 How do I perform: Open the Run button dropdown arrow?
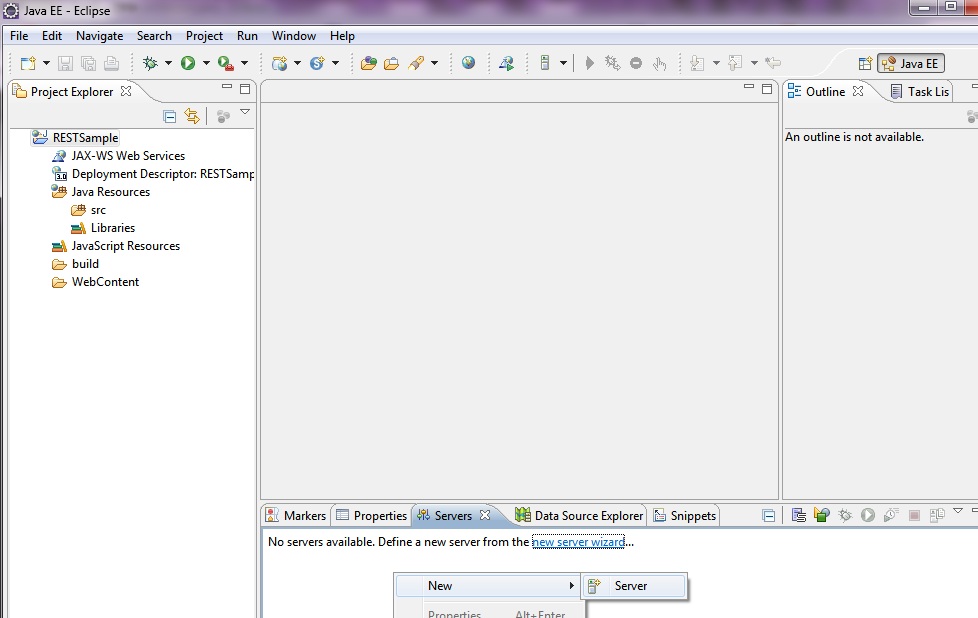tap(206, 63)
